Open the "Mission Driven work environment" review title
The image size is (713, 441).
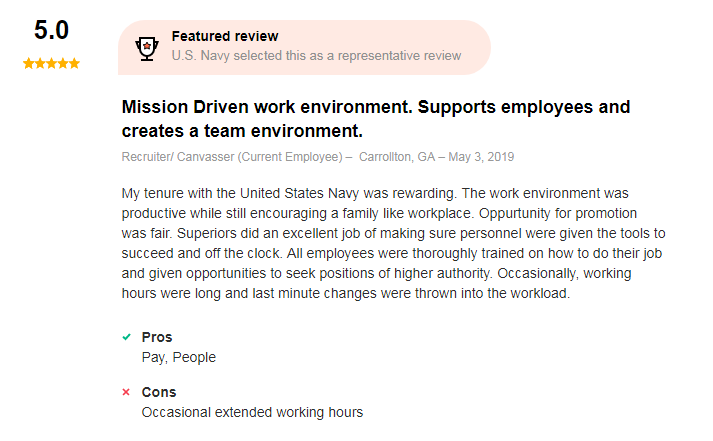click(x=375, y=118)
